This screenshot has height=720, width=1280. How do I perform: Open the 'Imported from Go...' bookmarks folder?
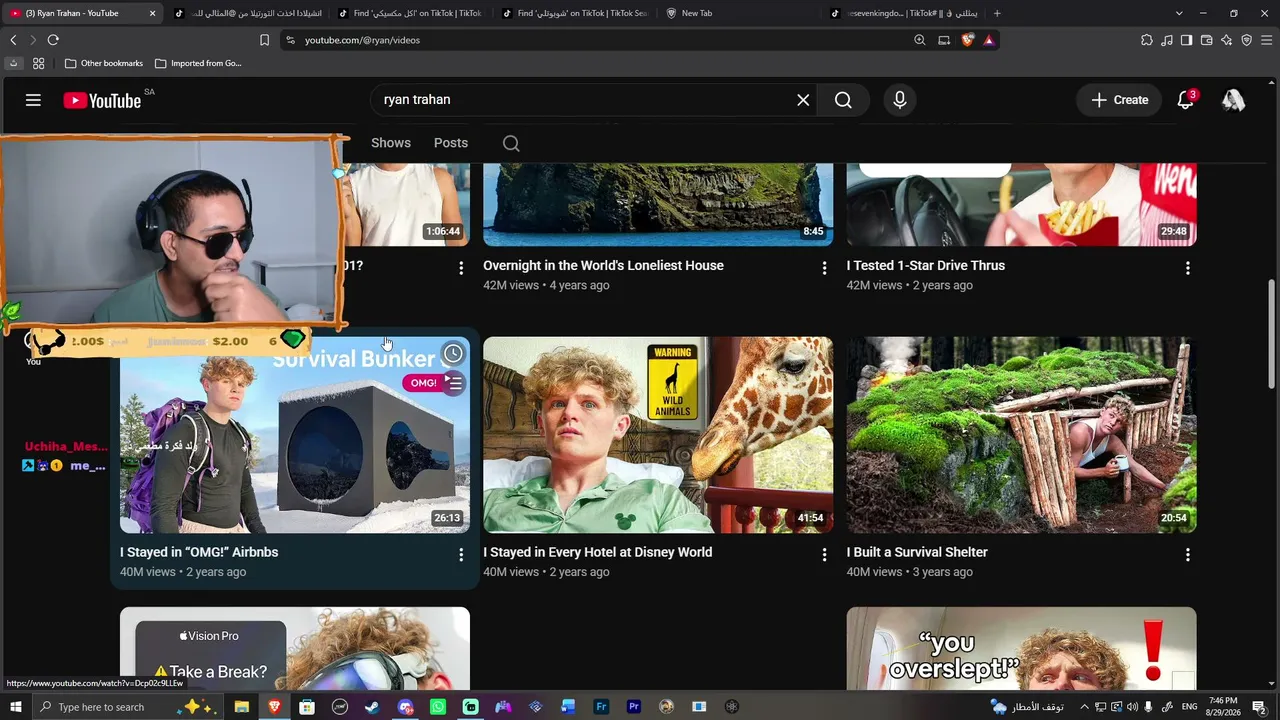pos(198,63)
